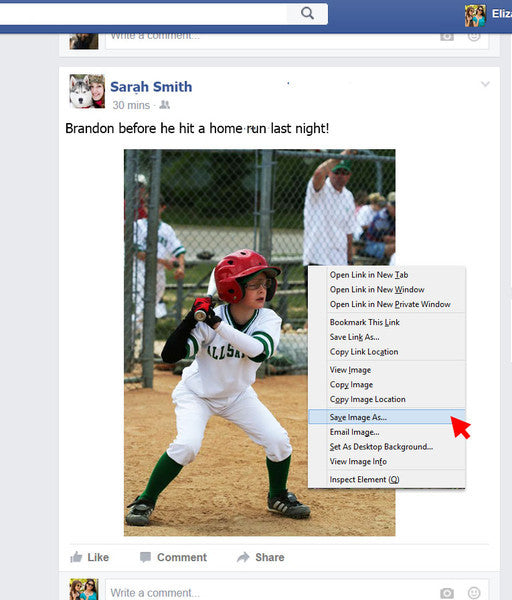Open the emoji picker in the bottom comment box
Image resolution: width=512 pixels, height=600 pixels.
click(x=474, y=593)
